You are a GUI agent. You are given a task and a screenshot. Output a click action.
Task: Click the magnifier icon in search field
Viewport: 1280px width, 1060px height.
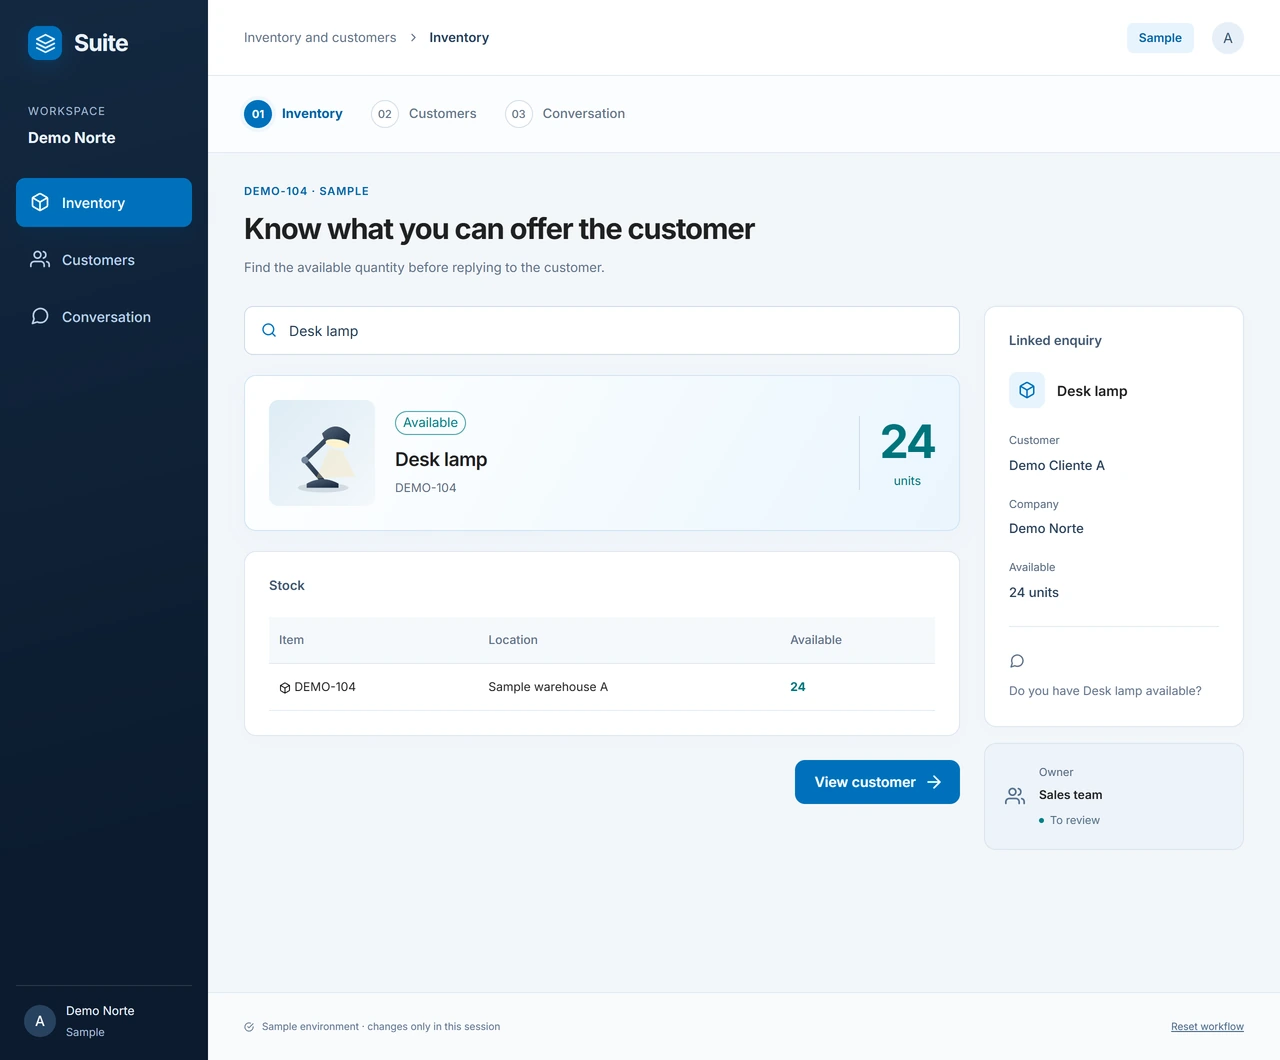269,330
